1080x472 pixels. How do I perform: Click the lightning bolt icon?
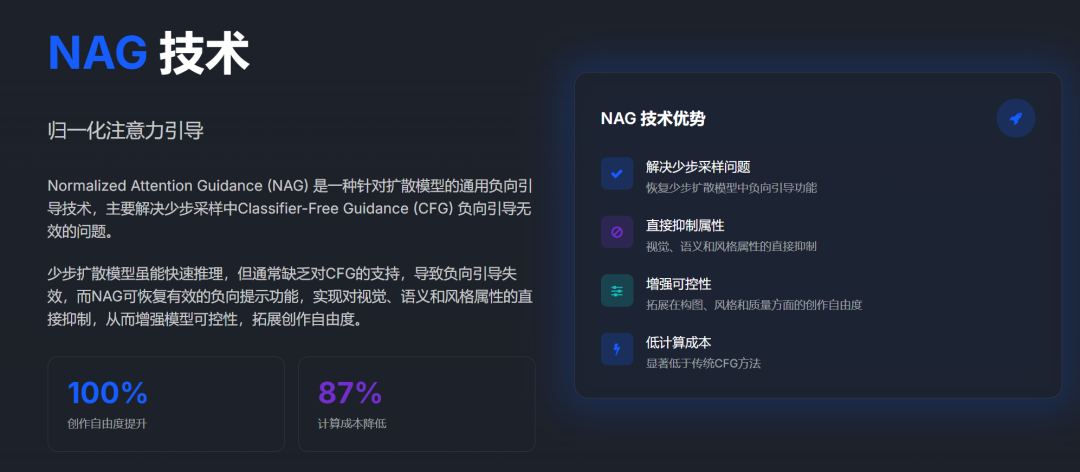(617, 348)
